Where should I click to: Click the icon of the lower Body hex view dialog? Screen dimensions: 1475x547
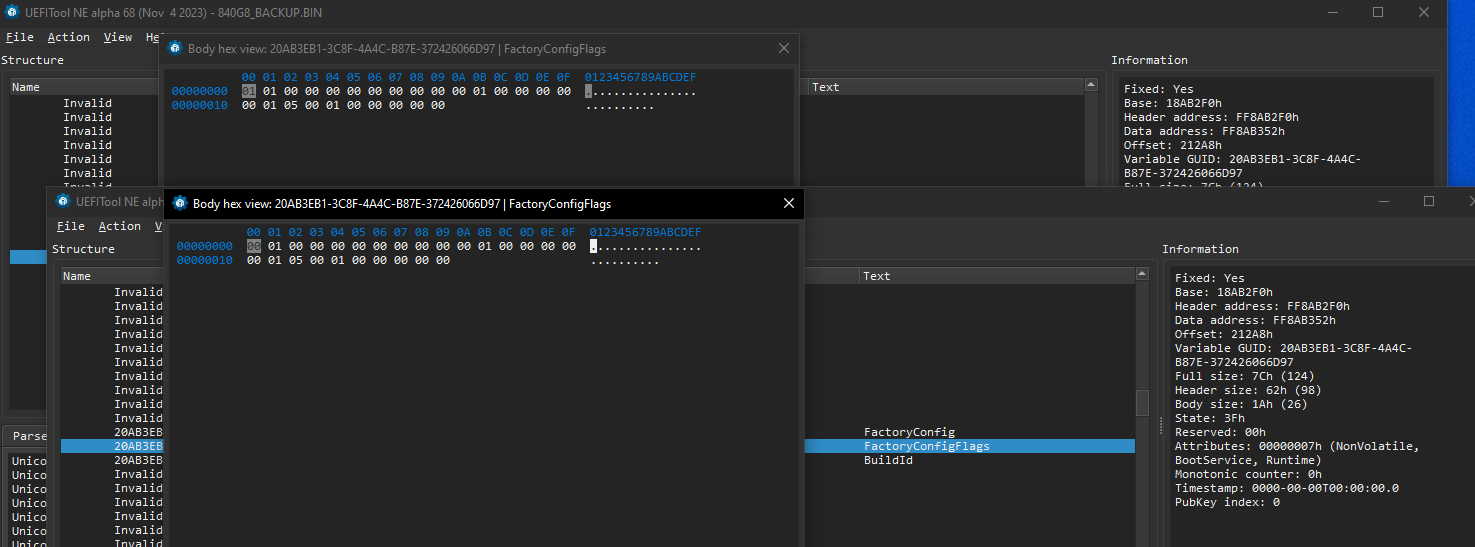[x=180, y=203]
